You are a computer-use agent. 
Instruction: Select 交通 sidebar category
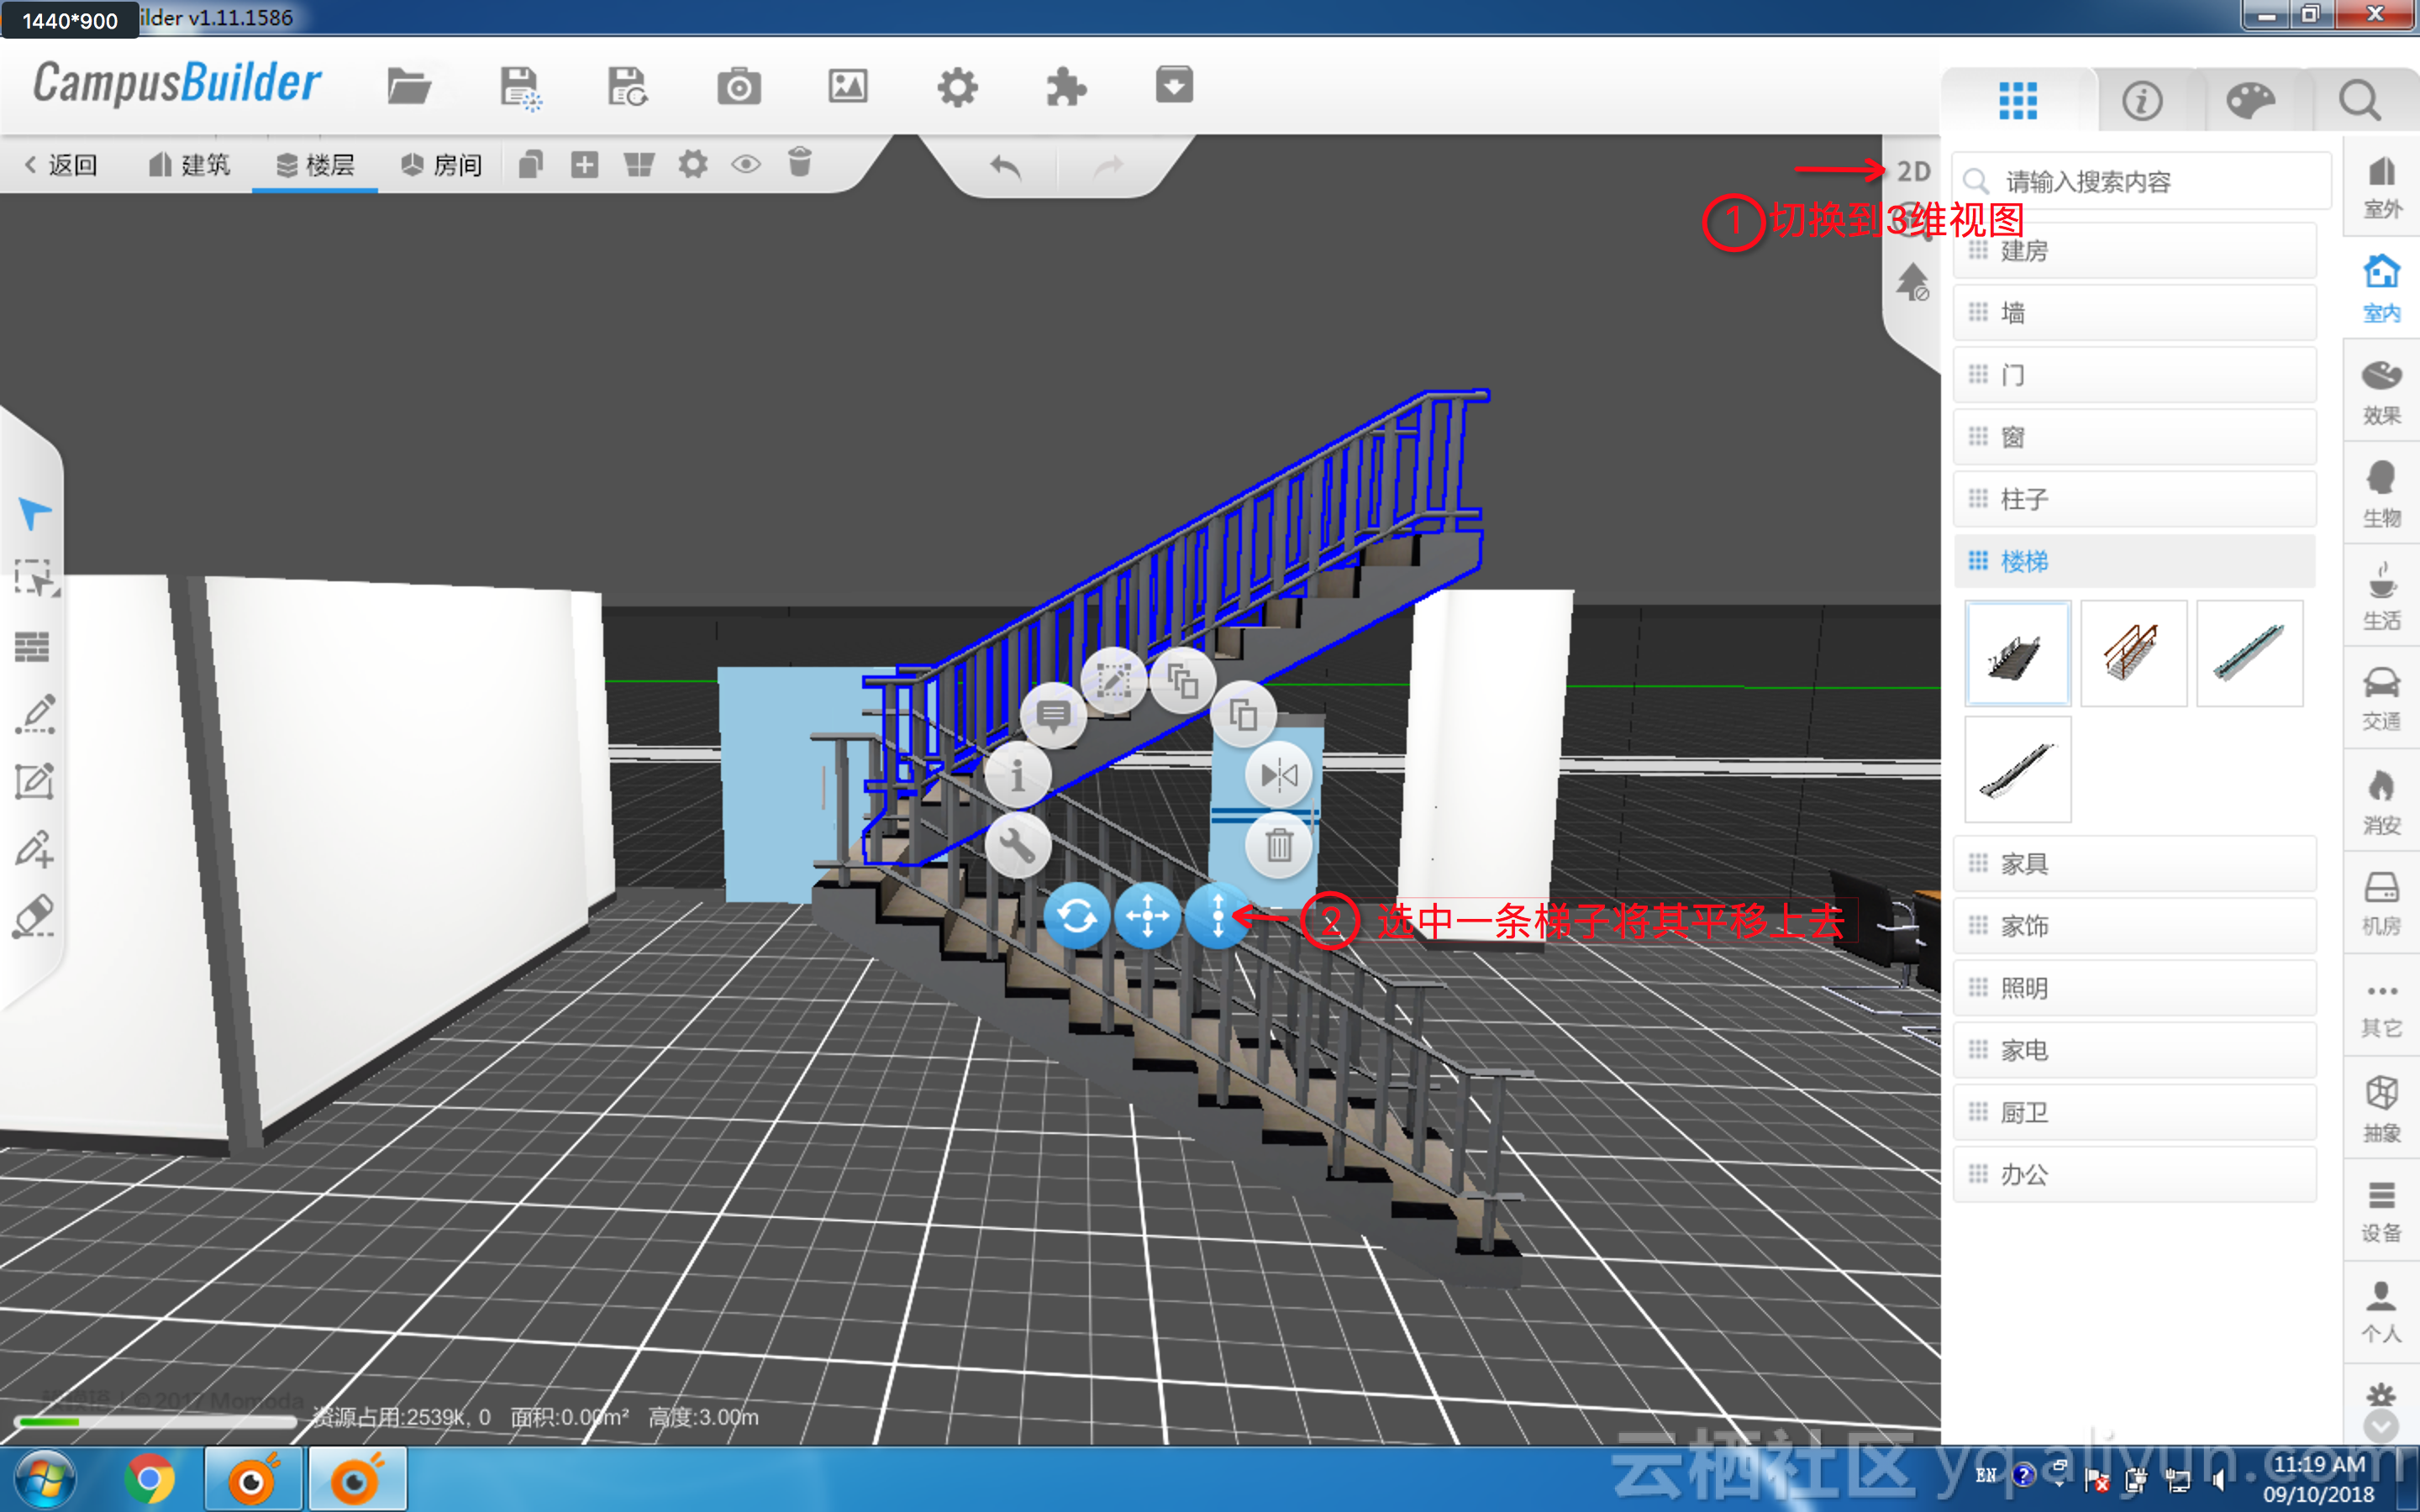pos(2381,699)
